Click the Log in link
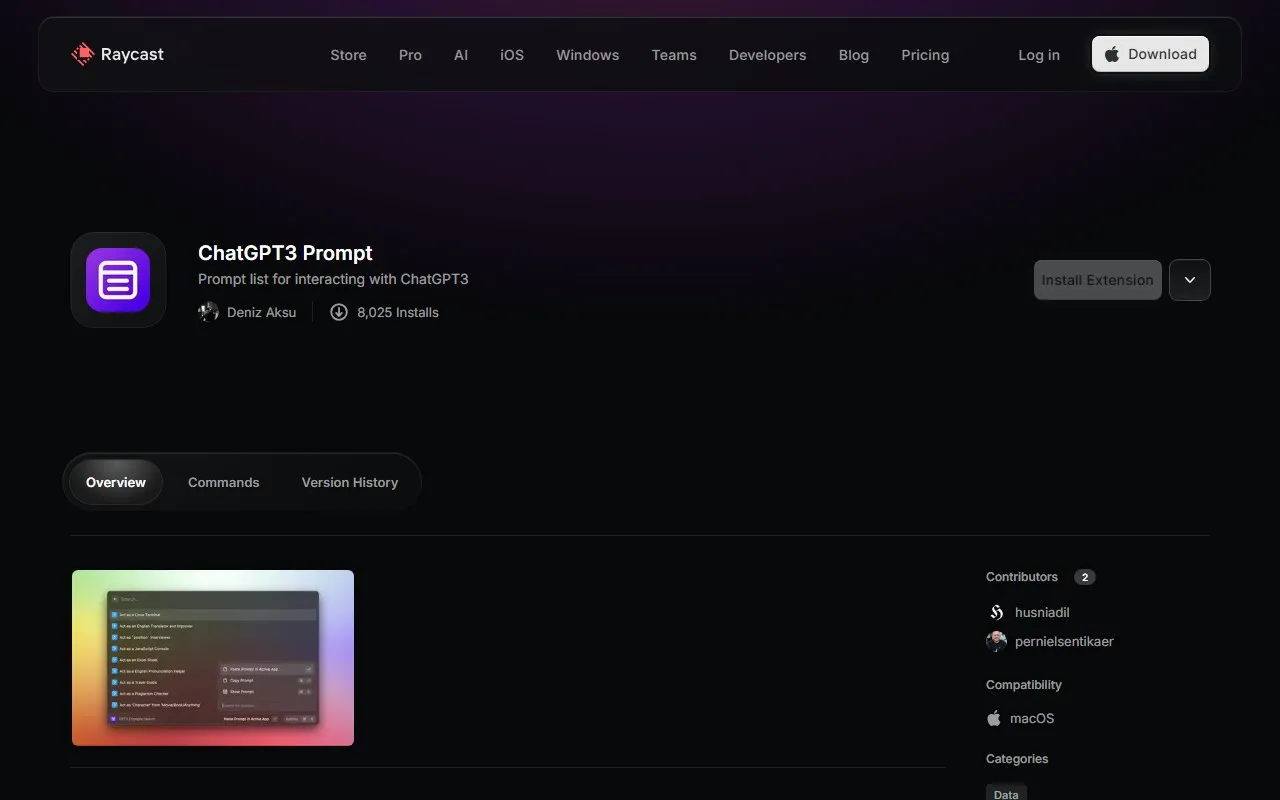This screenshot has width=1280, height=800. coord(1038,55)
